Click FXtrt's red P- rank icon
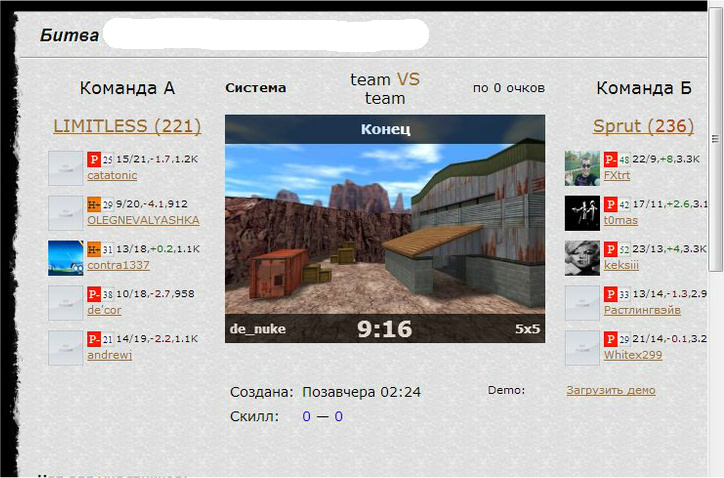The image size is (724, 478). tap(610, 159)
